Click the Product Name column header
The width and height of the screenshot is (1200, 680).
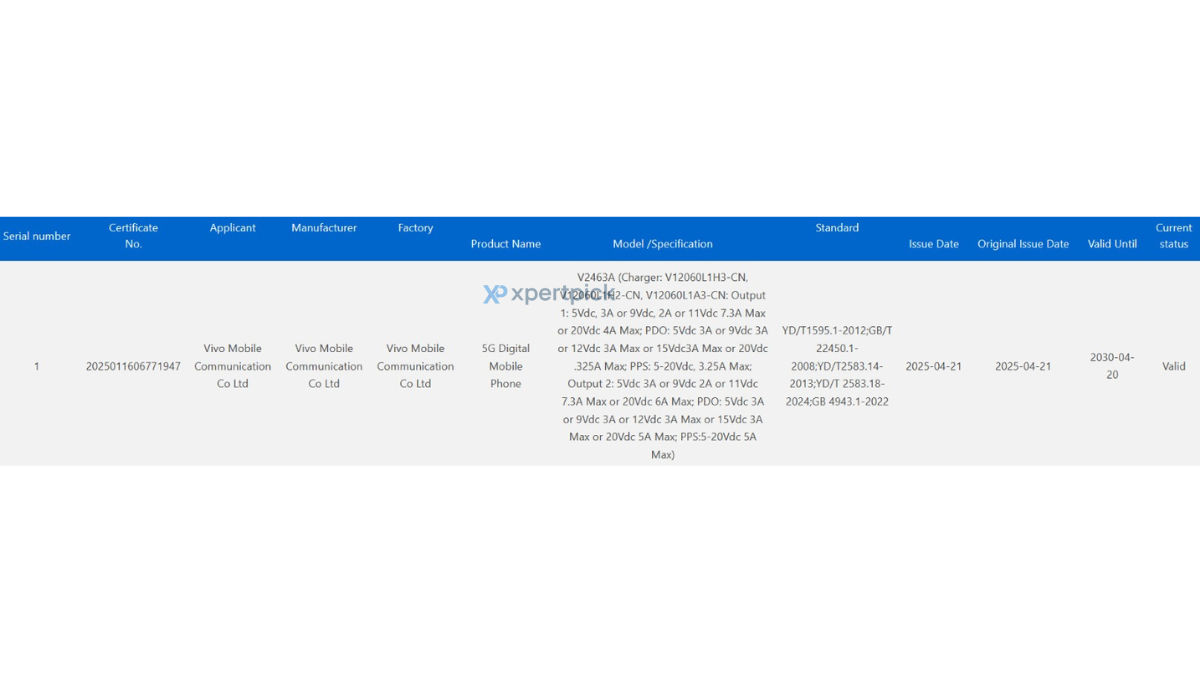click(x=506, y=244)
